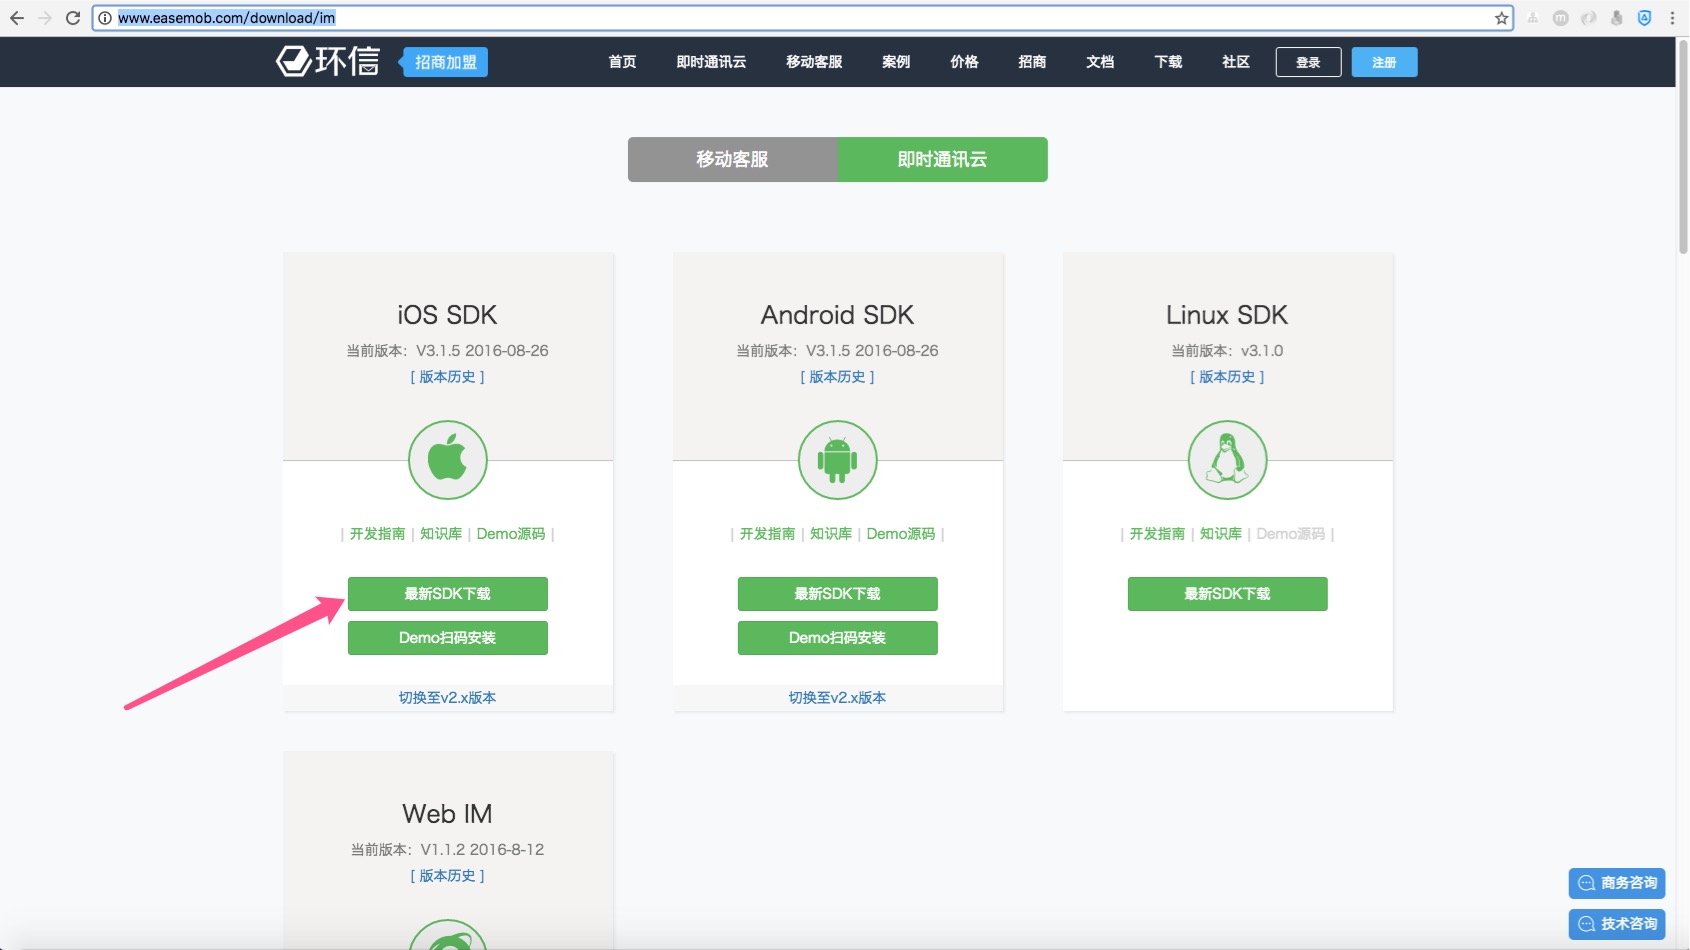Switch iOS SDK to v2.x version
Viewport: 1690px width, 950px height.
point(448,698)
